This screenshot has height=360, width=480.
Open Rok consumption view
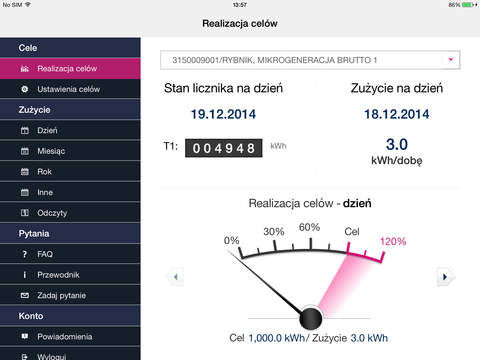70,172
